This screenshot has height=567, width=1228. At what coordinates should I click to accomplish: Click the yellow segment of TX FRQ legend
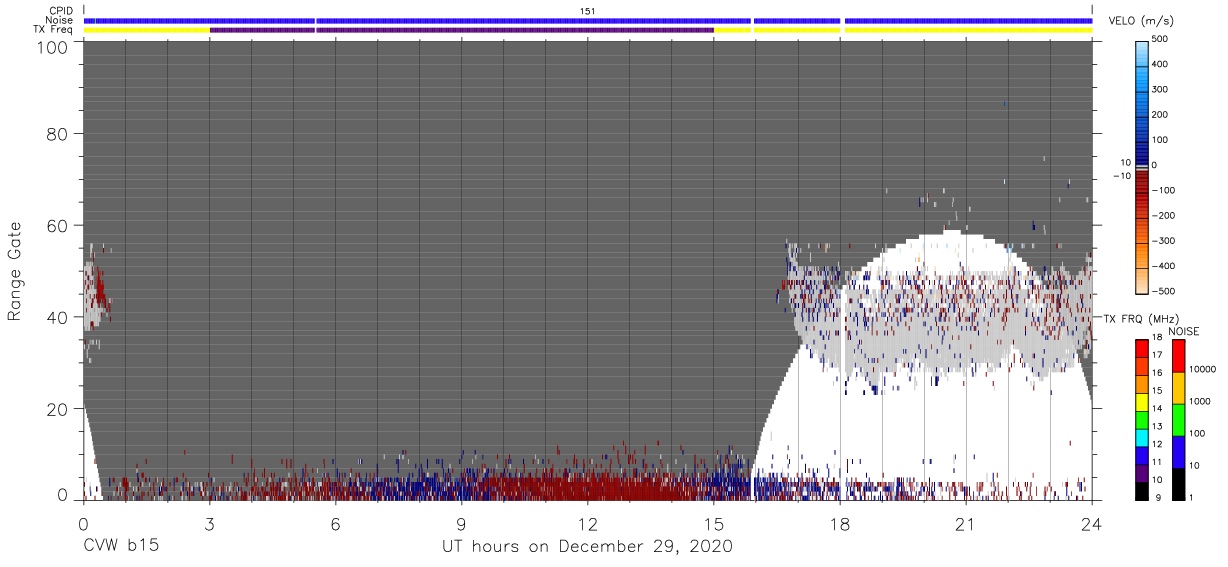tap(1142, 402)
